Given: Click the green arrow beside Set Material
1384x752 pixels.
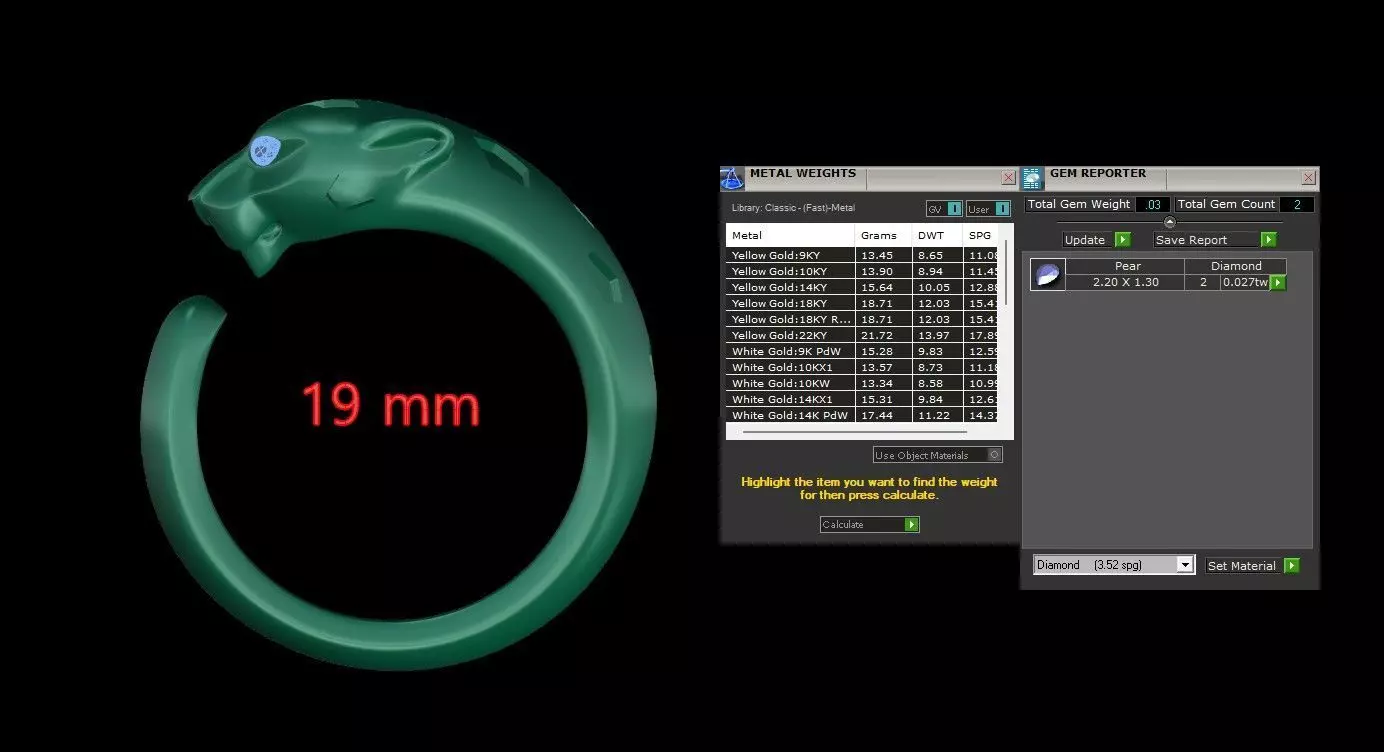Looking at the screenshot, I should point(1291,566).
